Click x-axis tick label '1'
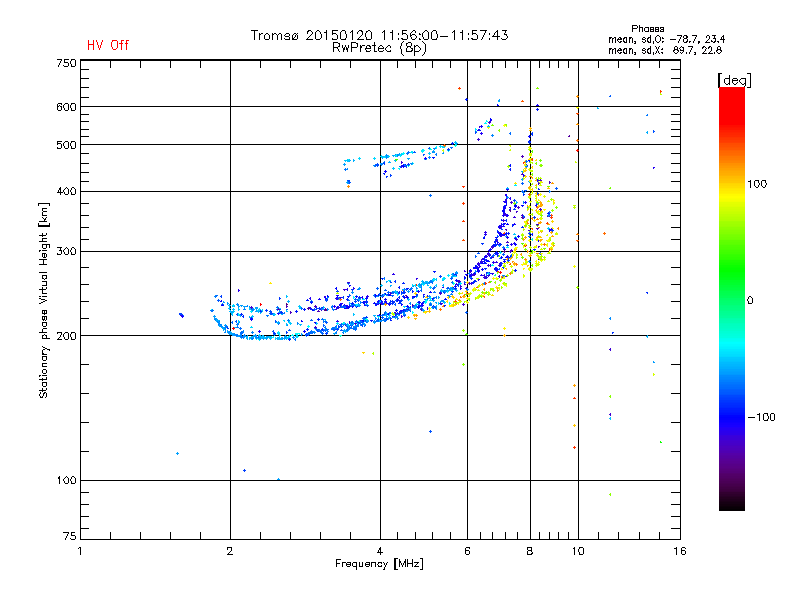The width and height of the screenshot is (800, 600). 80,551
